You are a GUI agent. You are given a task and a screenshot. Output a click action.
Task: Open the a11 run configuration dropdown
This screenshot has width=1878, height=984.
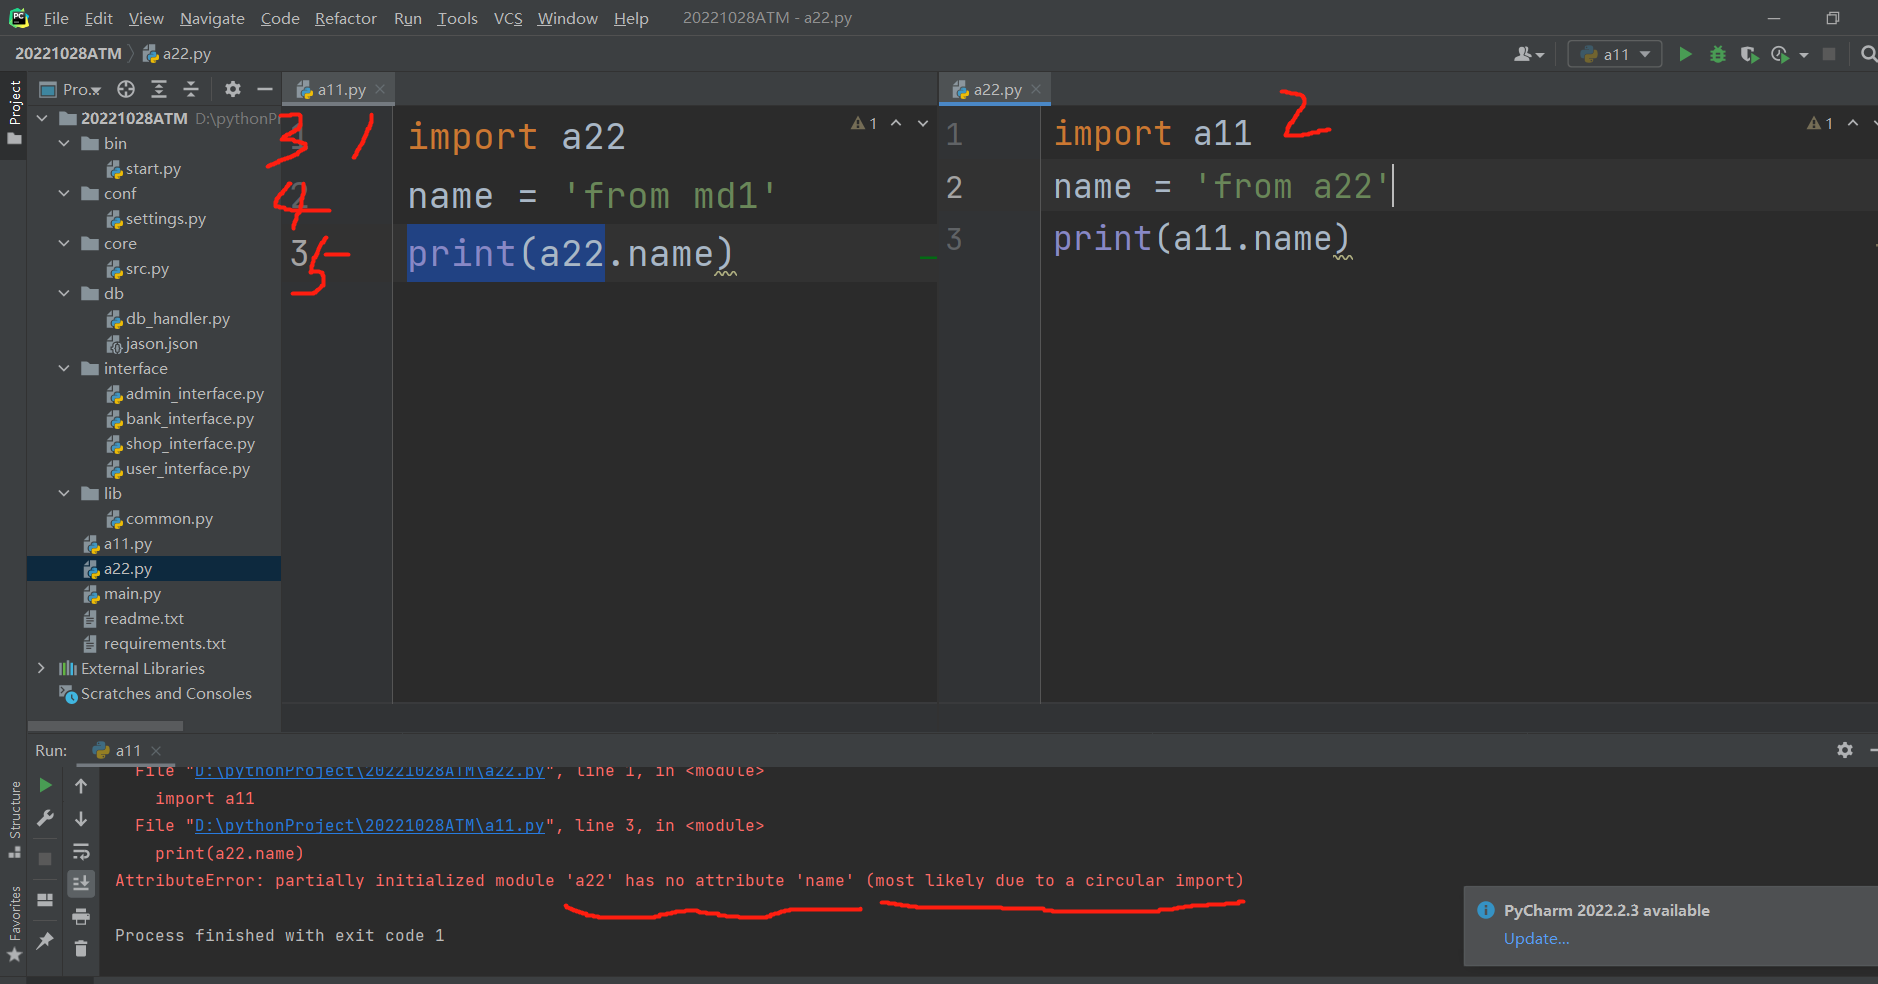[x=1615, y=54]
